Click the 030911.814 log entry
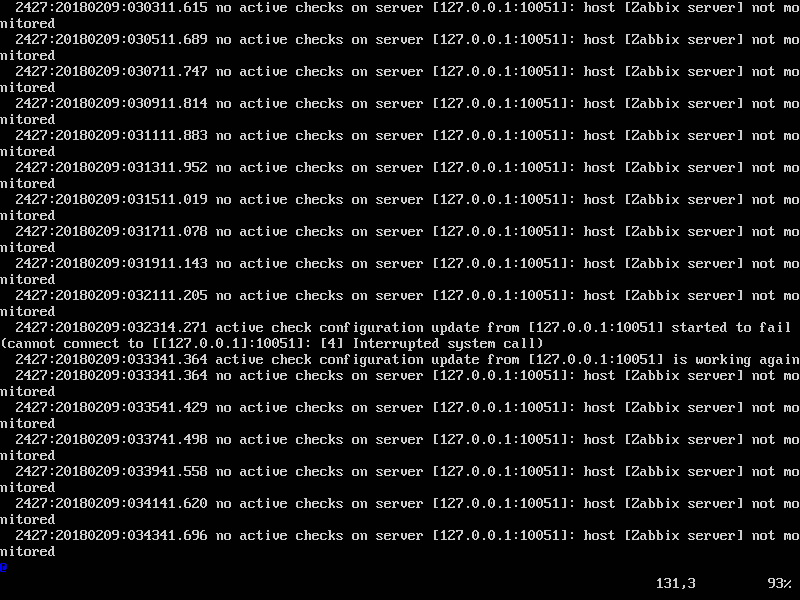 [400, 112]
